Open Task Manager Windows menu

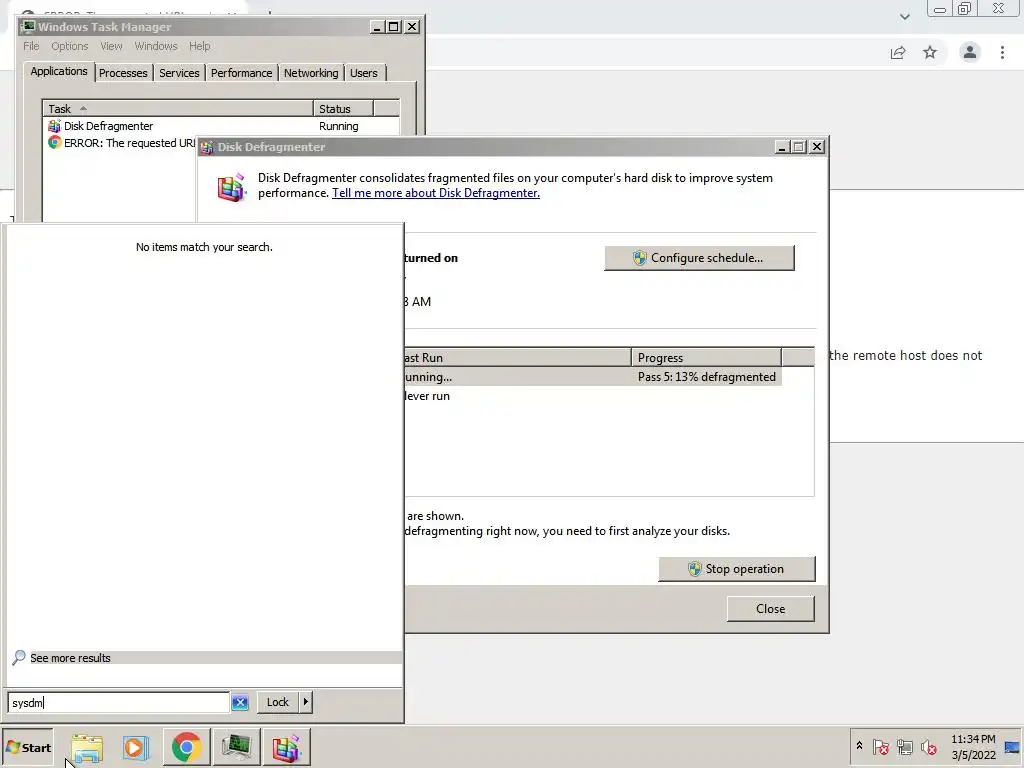point(155,46)
